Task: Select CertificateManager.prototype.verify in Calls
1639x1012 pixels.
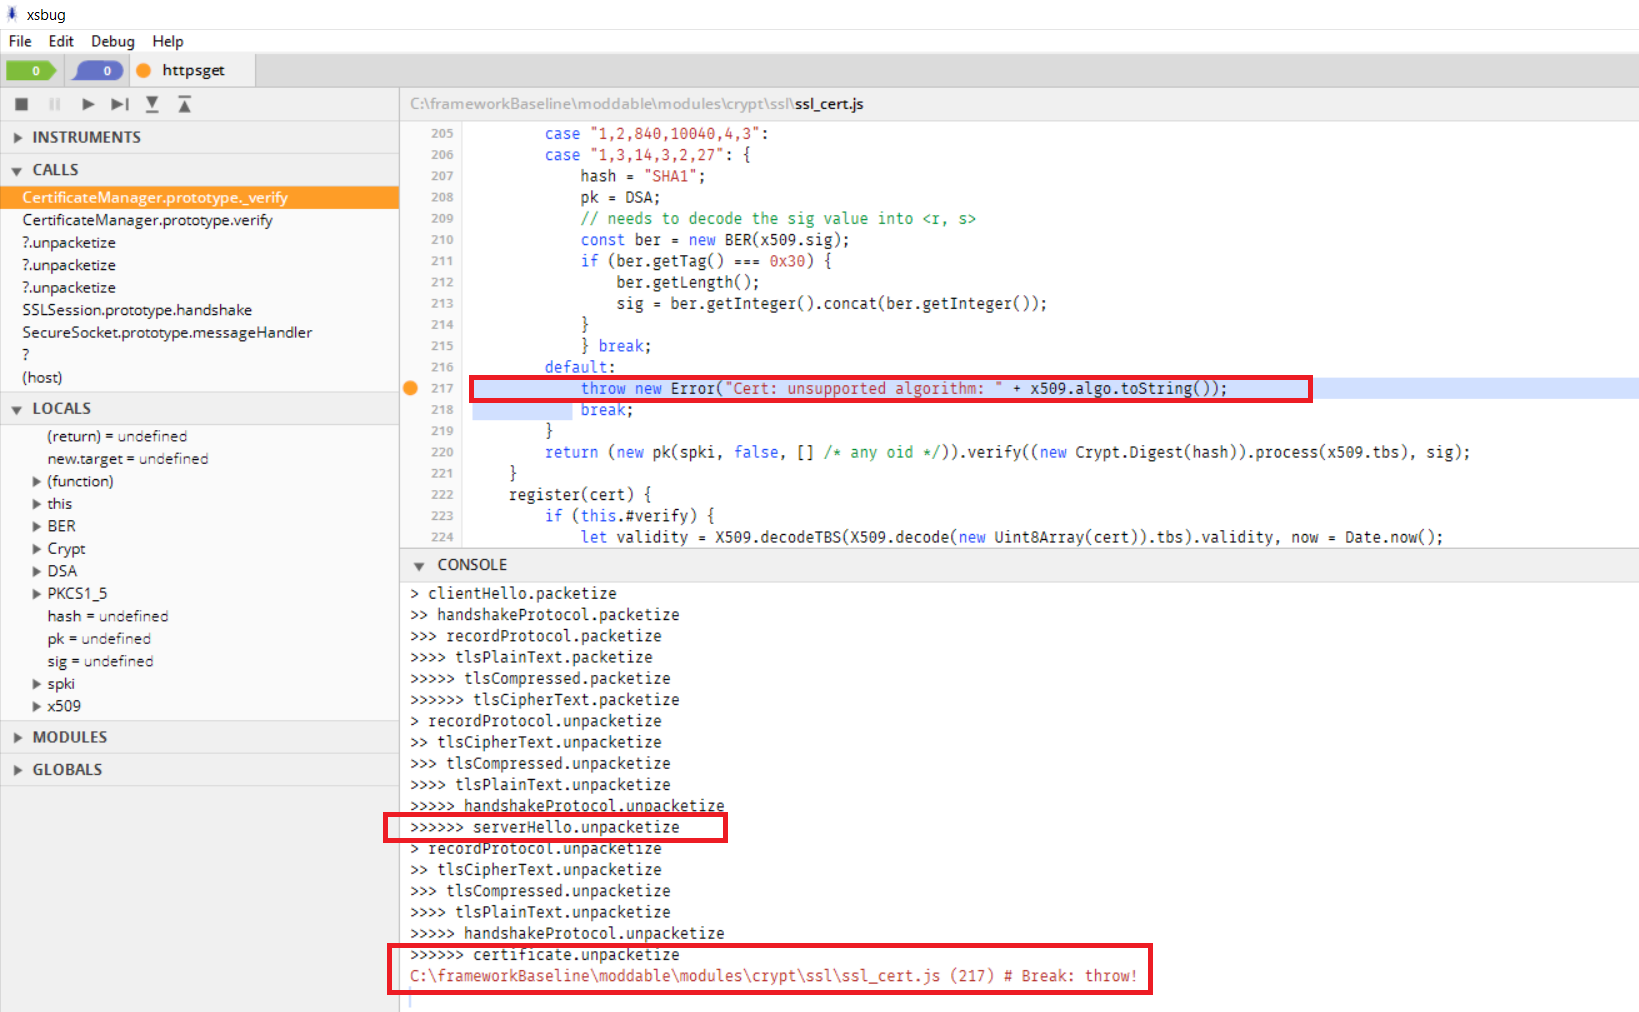Action: [147, 220]
